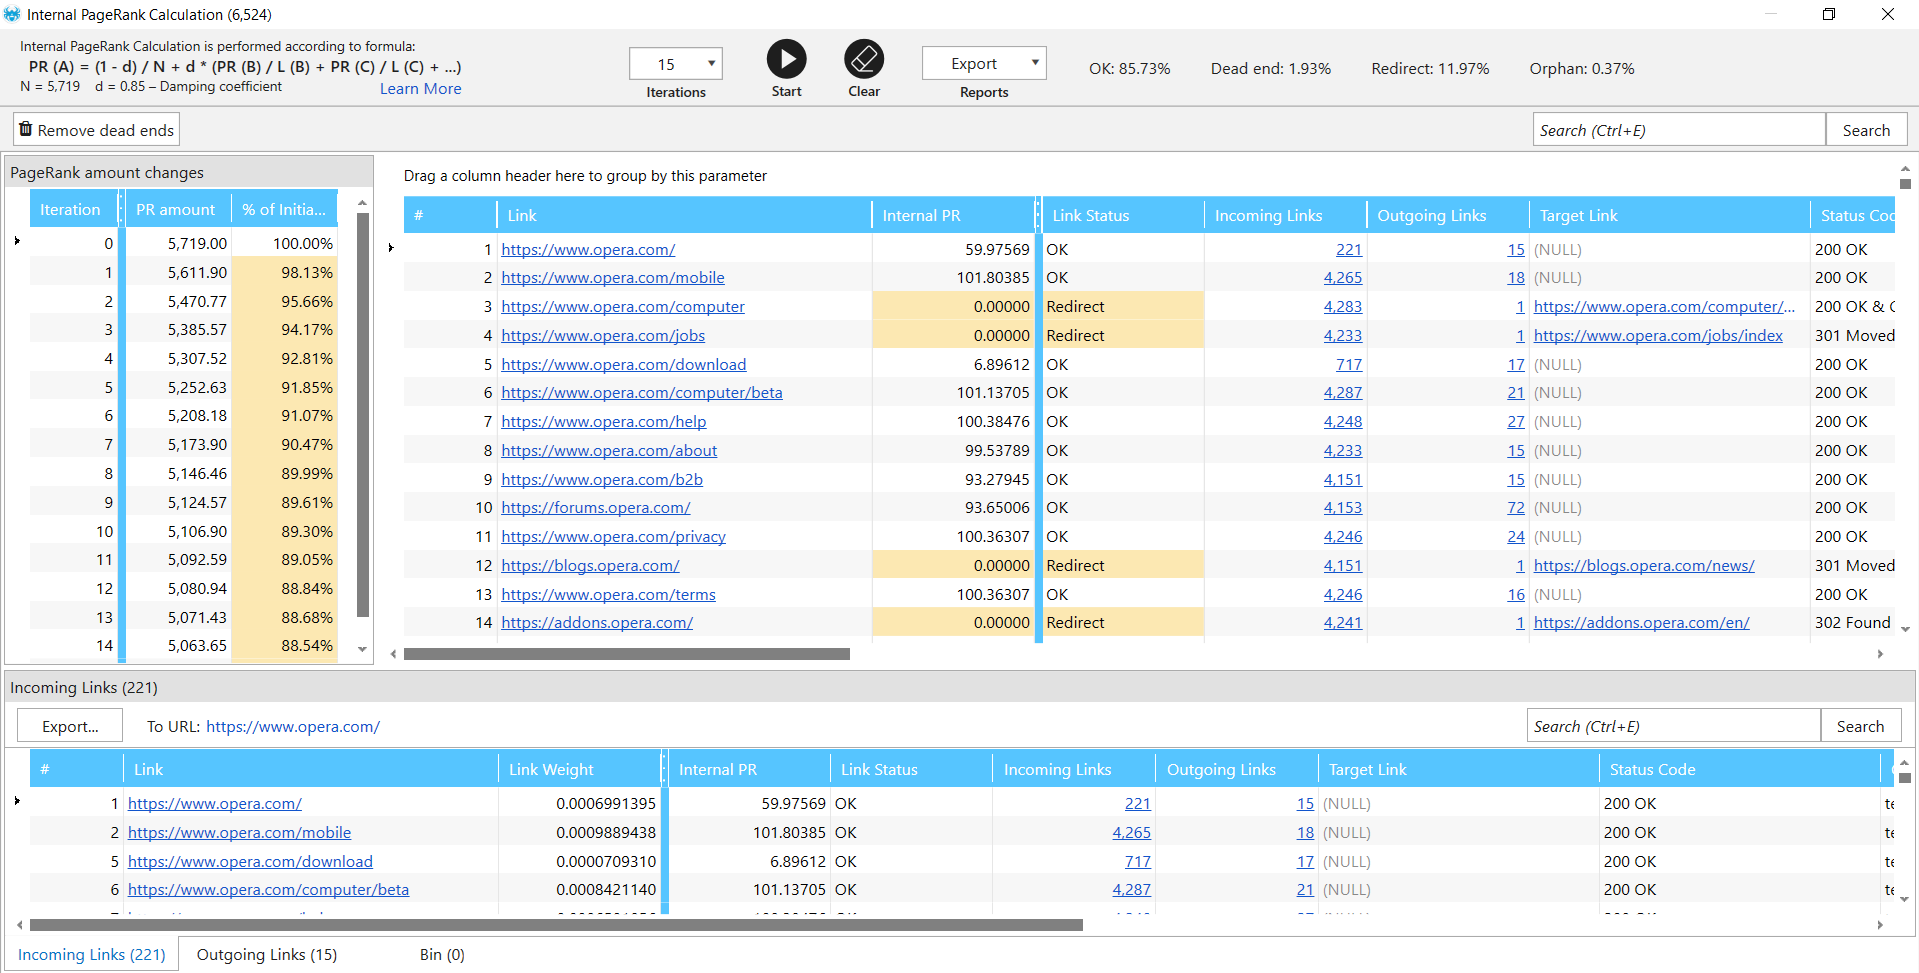Click trash icon on Remove dead ends
1919x973 pixels.
pyautogui.click(x=26, y=129)
